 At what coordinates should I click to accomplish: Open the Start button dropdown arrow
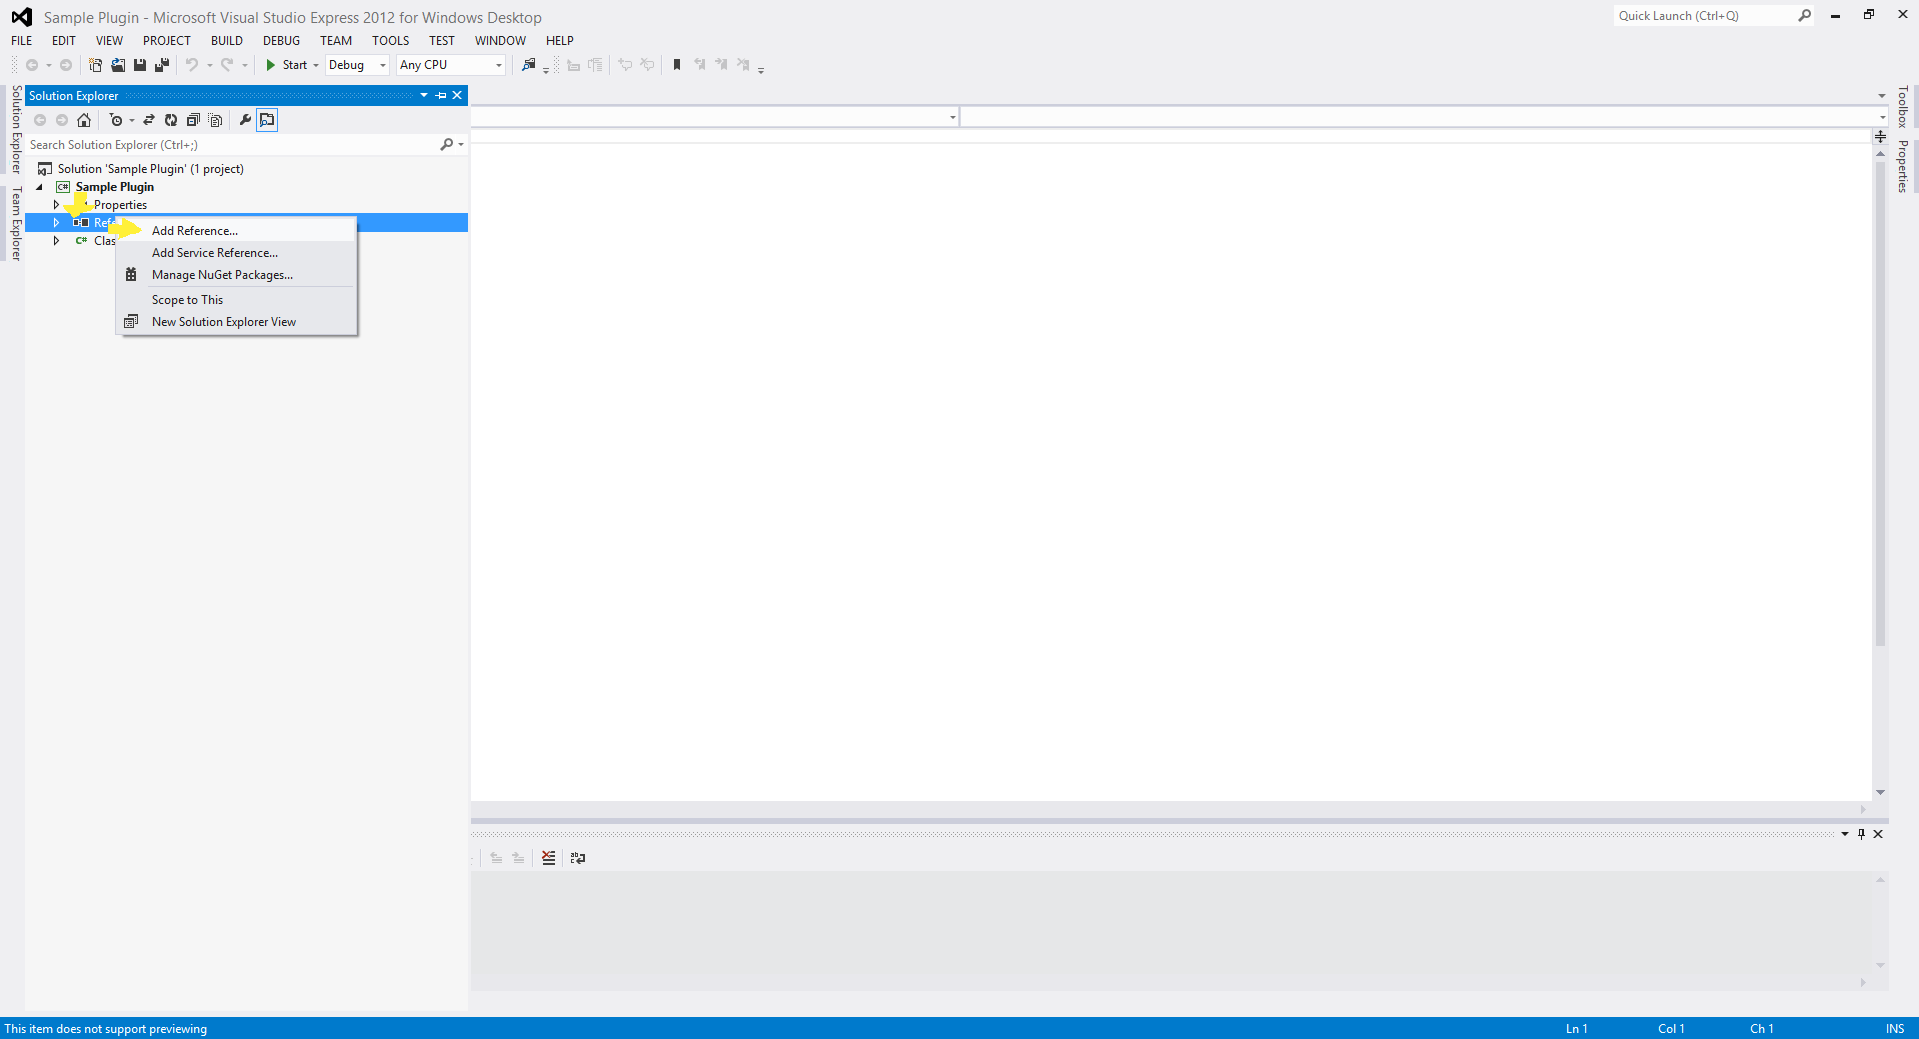316,65
